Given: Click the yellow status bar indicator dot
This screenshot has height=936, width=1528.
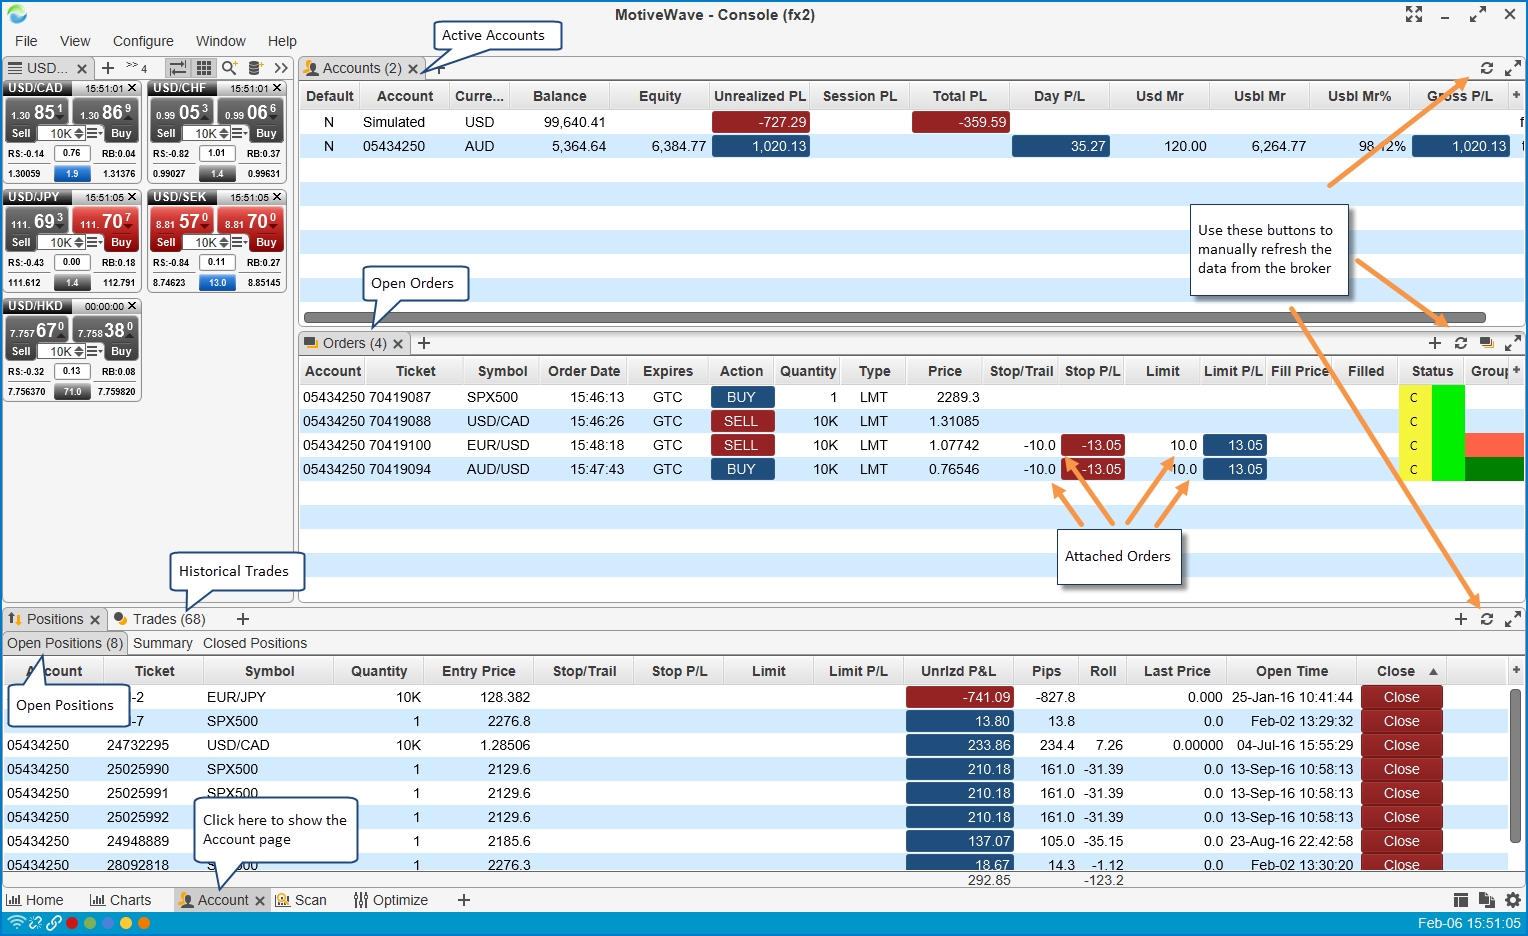Looking at the screenshot, I should (126, 923).
